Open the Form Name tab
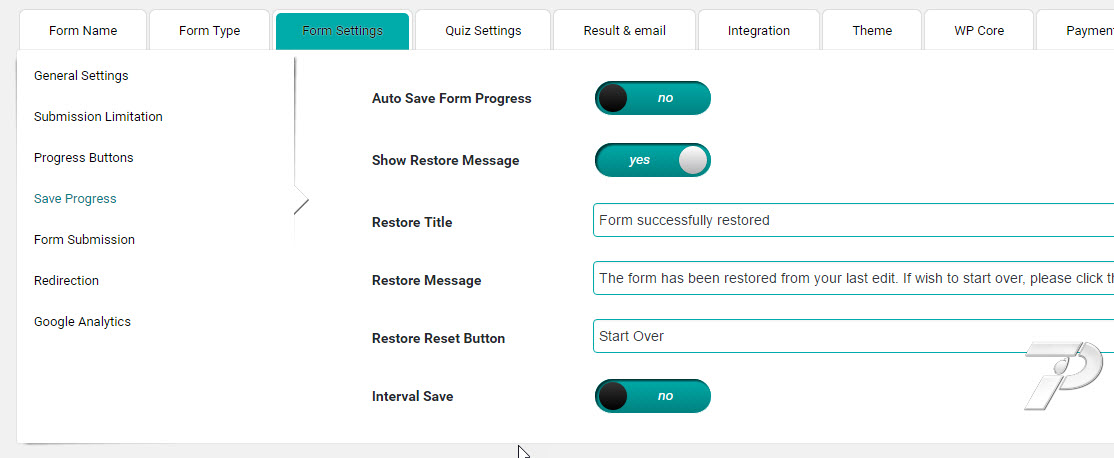The image size is (1114, 458). (x=83, y=30)
